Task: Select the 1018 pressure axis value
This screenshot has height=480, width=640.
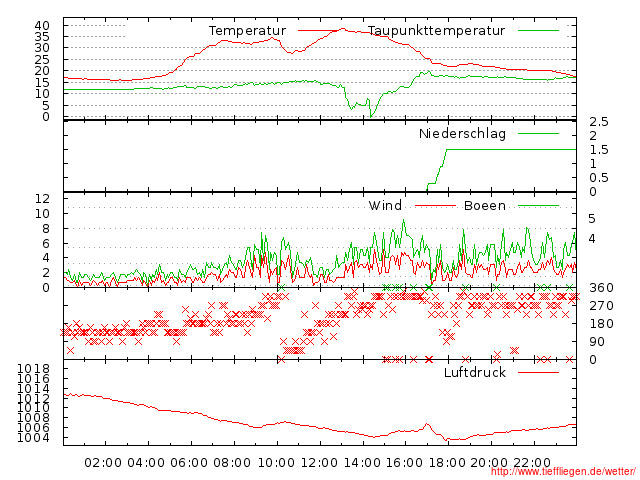Action: (x=33, y=369)
